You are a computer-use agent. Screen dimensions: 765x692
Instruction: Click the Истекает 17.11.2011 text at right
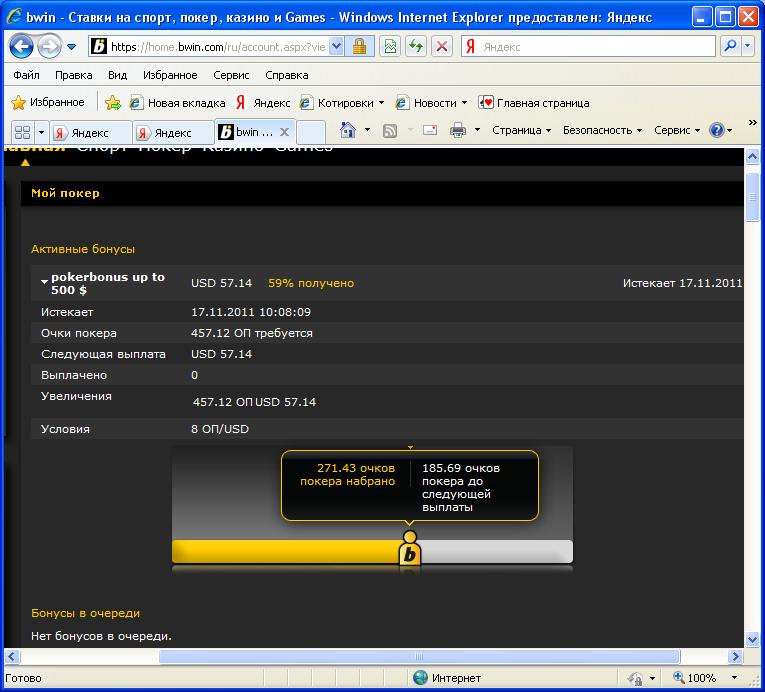(x=682, y=283)
